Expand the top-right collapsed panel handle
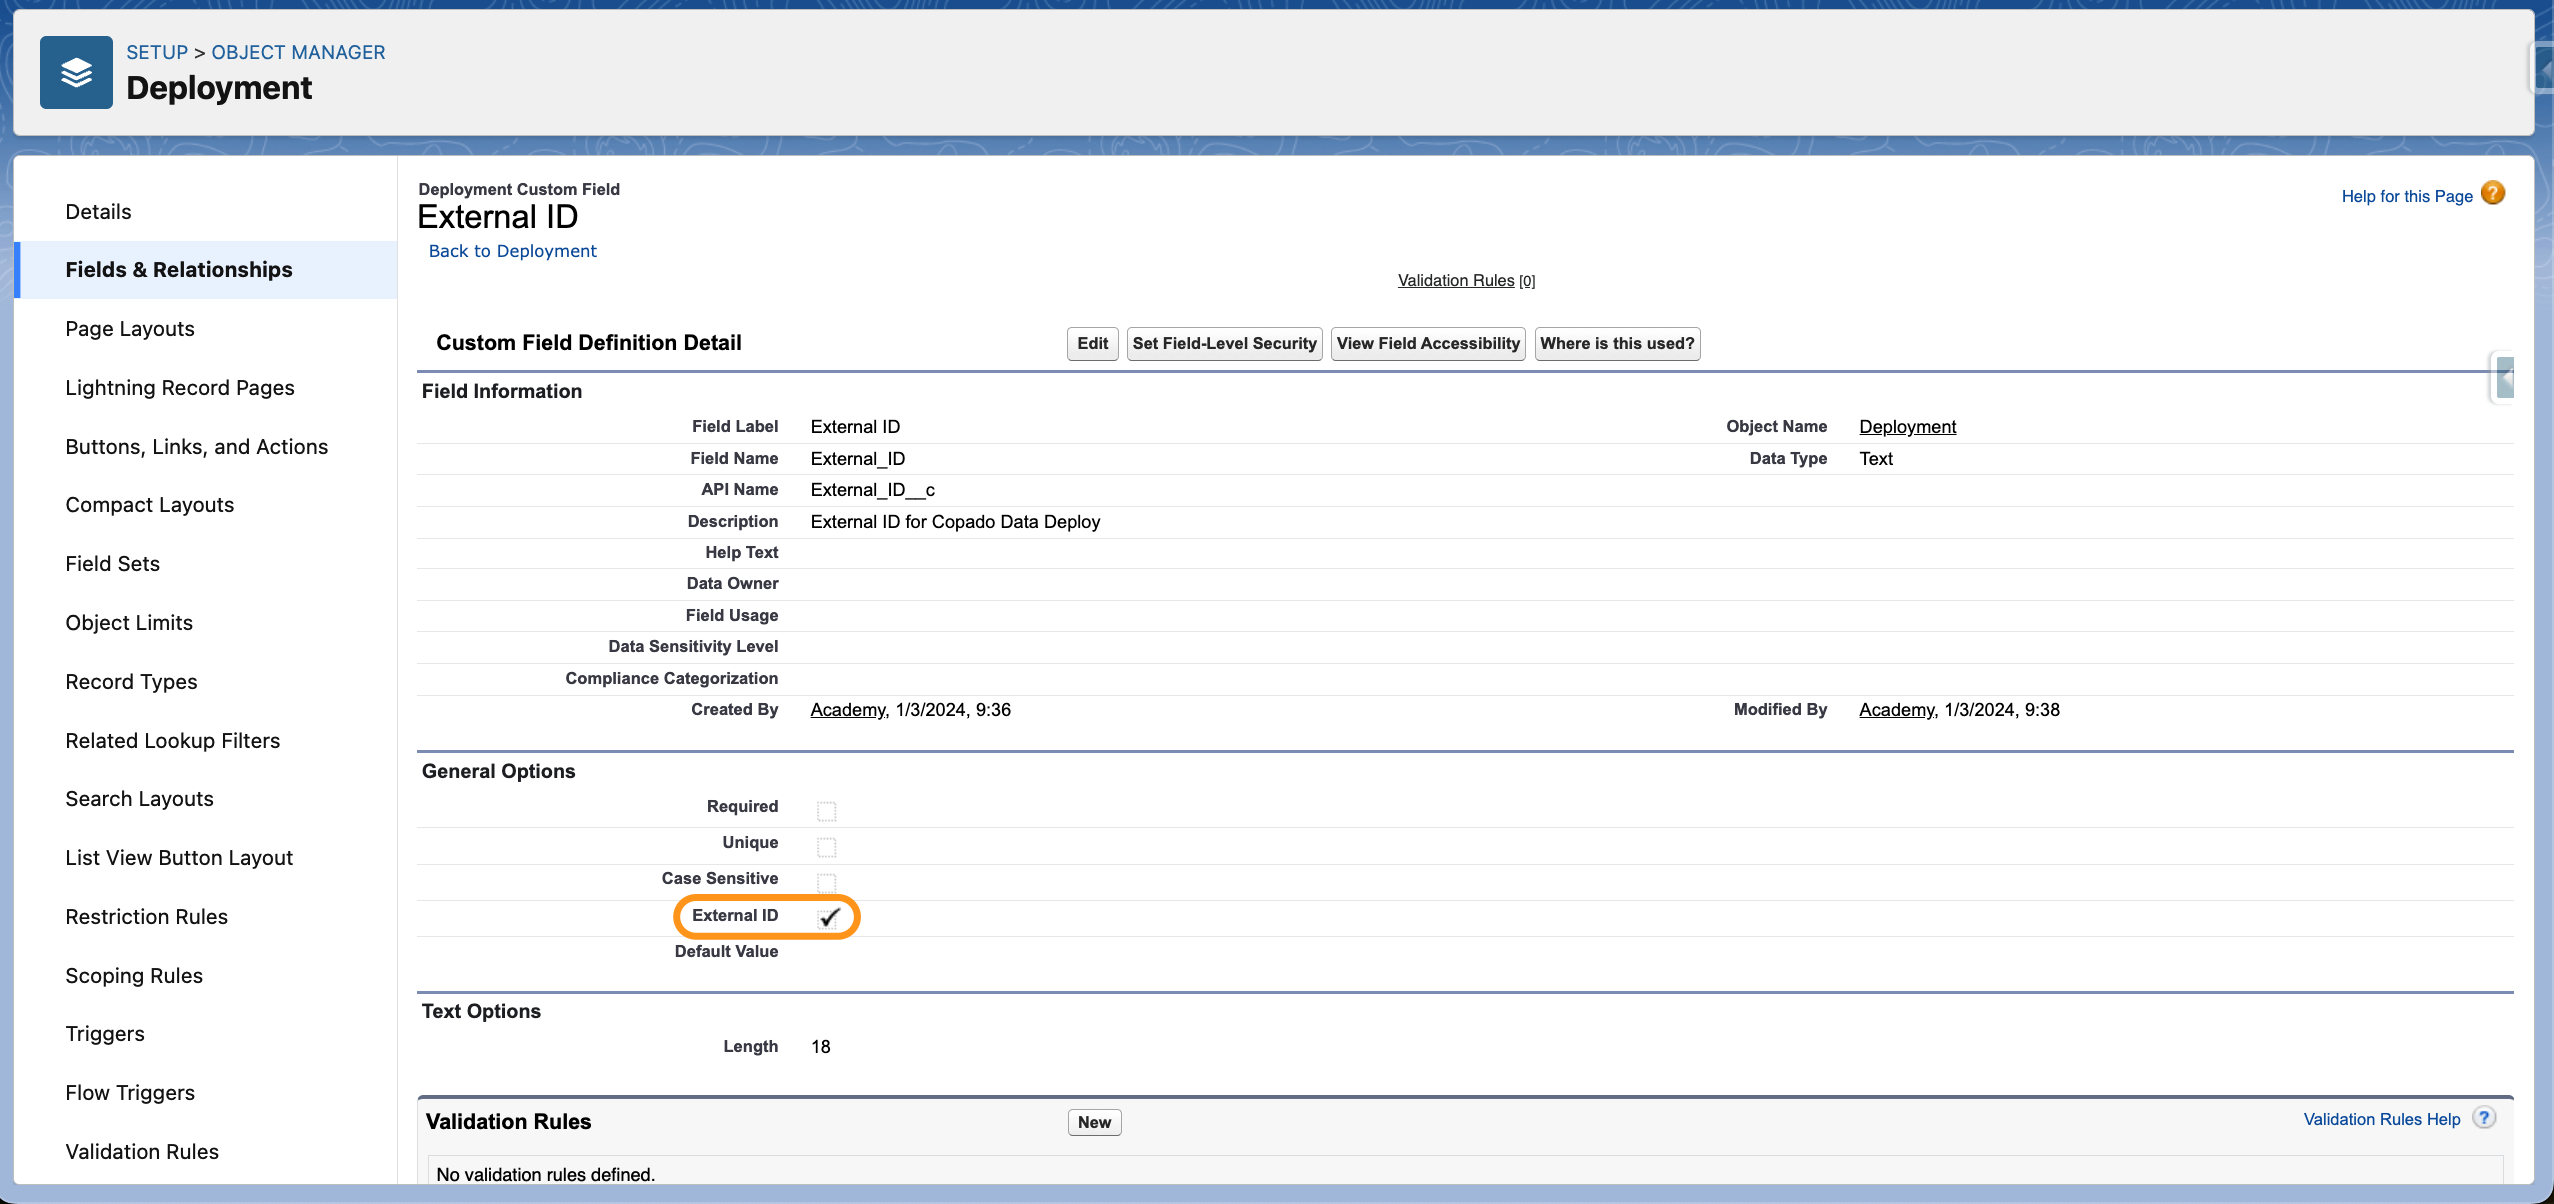2554x1204 pixels. [2544, 70]
